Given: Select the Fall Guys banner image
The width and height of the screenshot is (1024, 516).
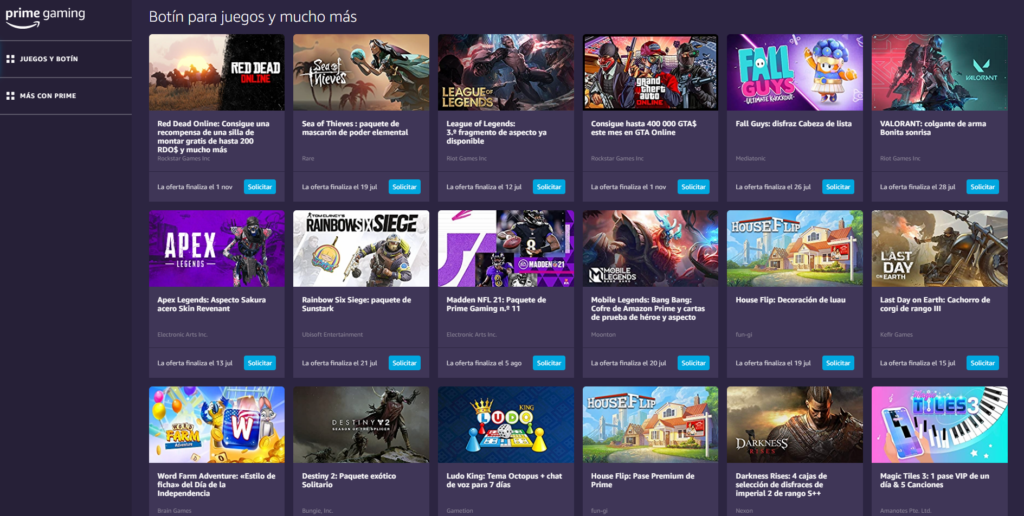Looking at the screenshot, I should point(795,73).
